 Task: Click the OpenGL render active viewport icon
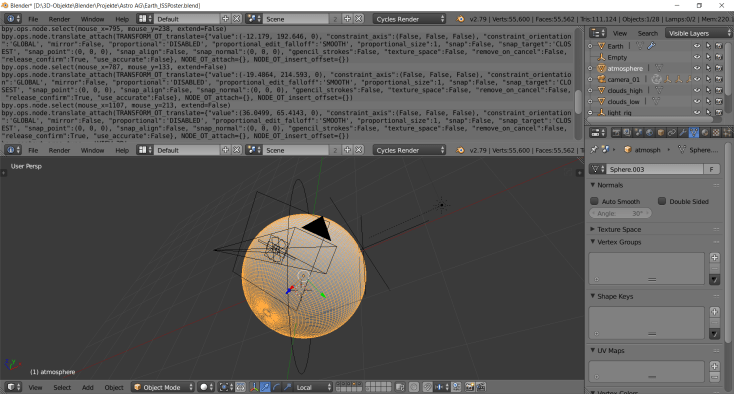click(470, 387)
